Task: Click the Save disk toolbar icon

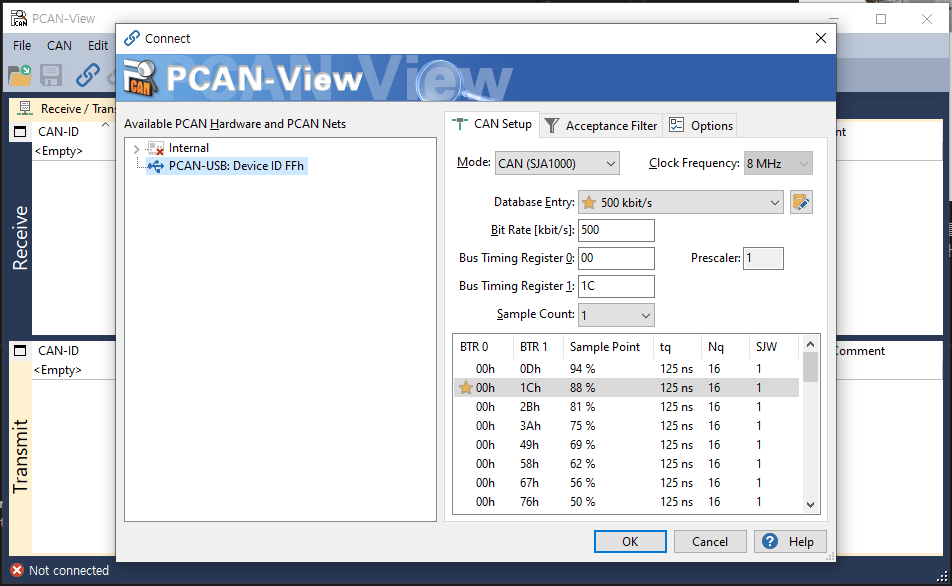Action: (51, 75)
